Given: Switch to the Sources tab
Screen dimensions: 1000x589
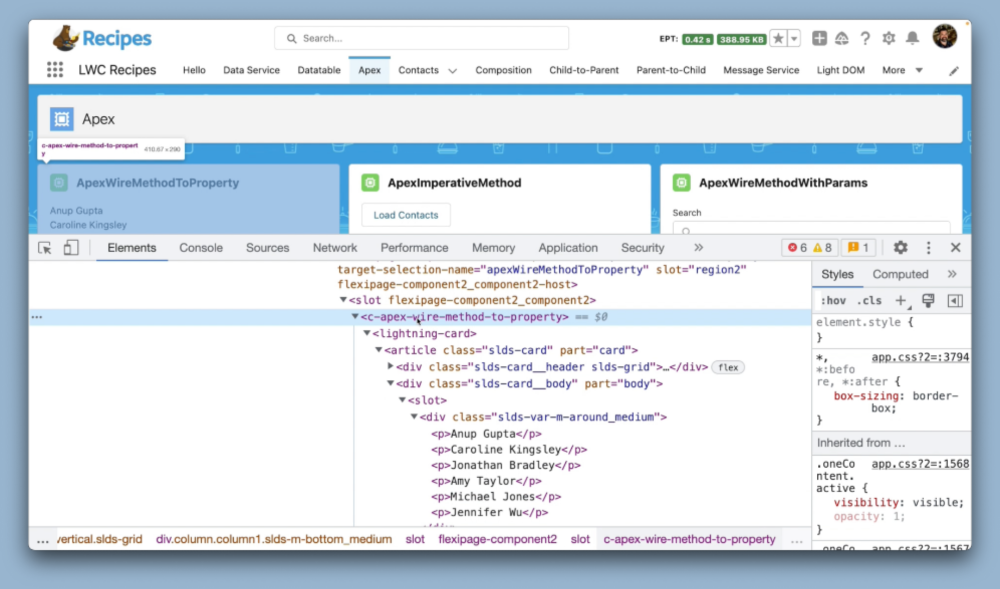Looking at the screenshot, I should tap(267, 248).
